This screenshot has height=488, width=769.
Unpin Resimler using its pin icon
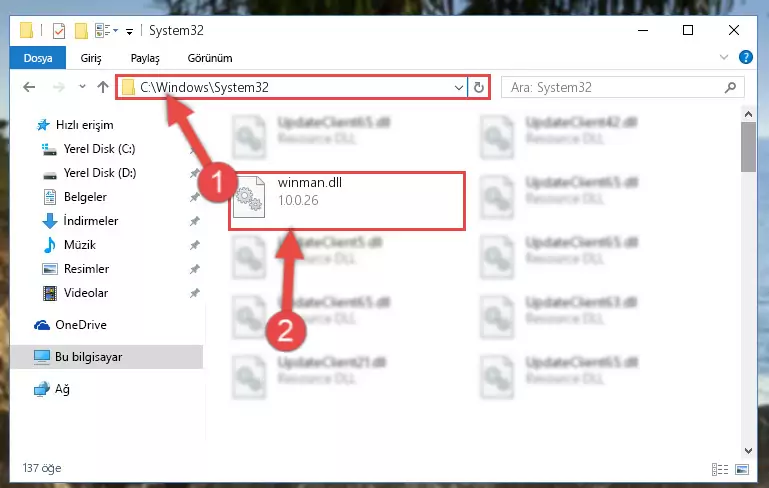pyautogui.click(x=195, y=269)
